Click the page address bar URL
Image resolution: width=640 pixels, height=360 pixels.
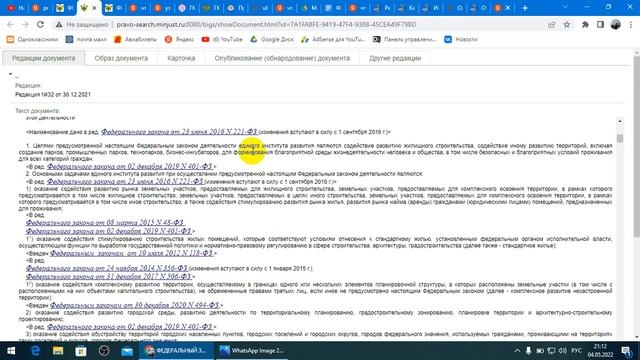pyautogui.click(x=266, y=24)
